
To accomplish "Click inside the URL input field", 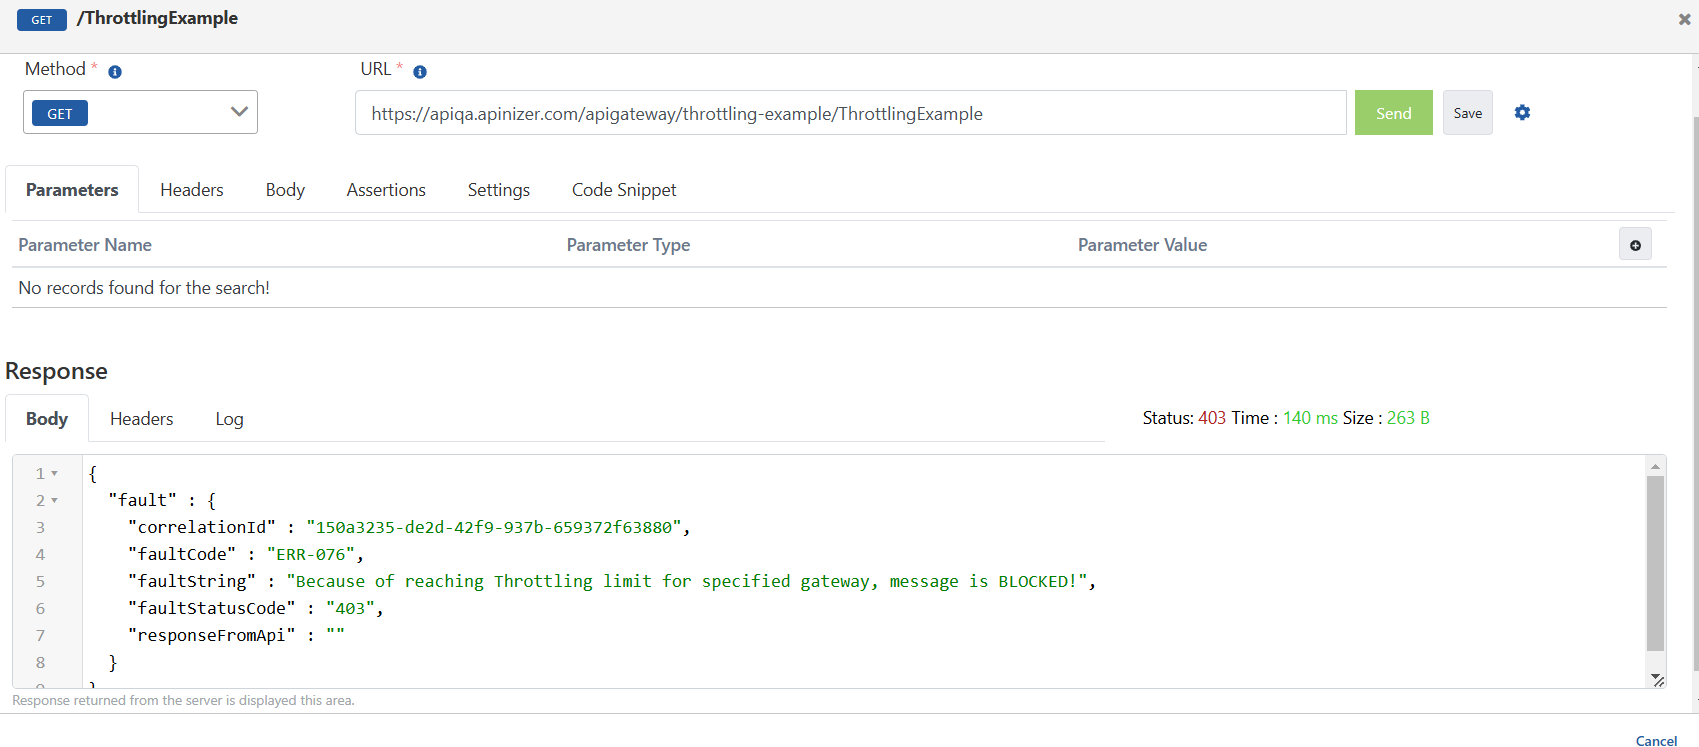I will point(850,113).
